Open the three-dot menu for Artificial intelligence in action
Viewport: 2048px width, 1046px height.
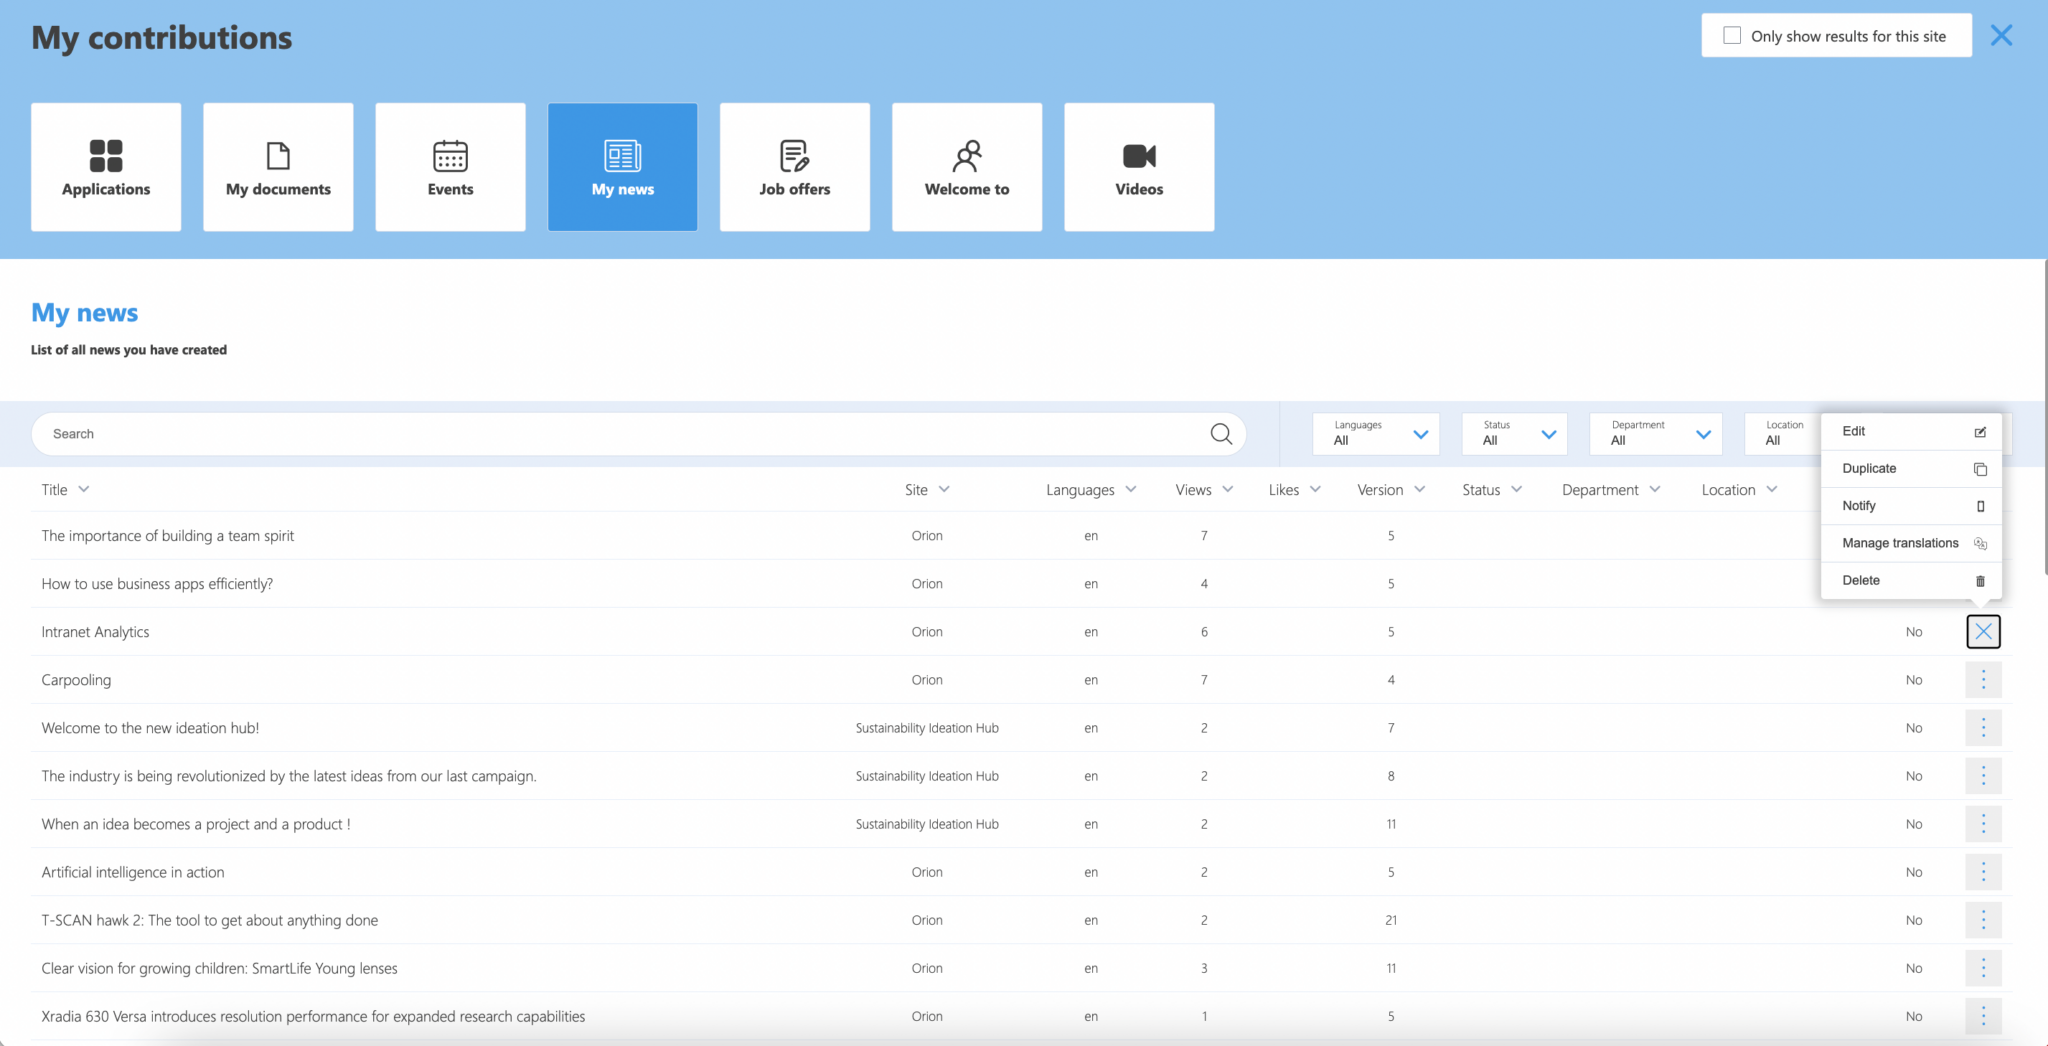pos(1983,871)
